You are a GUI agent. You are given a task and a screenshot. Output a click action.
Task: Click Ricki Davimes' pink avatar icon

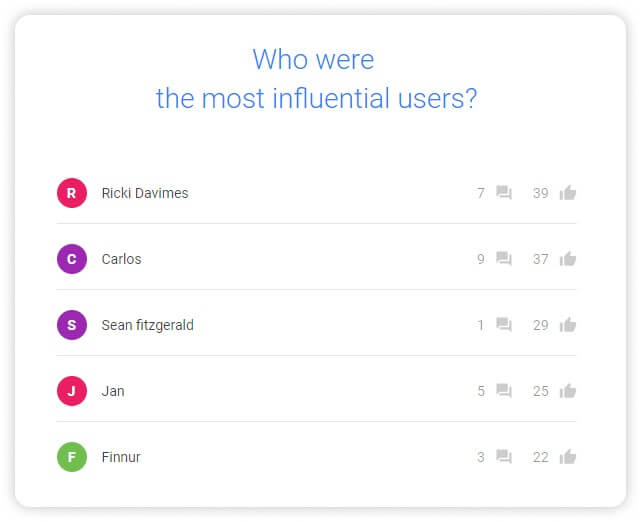click(x=71, y=193)
